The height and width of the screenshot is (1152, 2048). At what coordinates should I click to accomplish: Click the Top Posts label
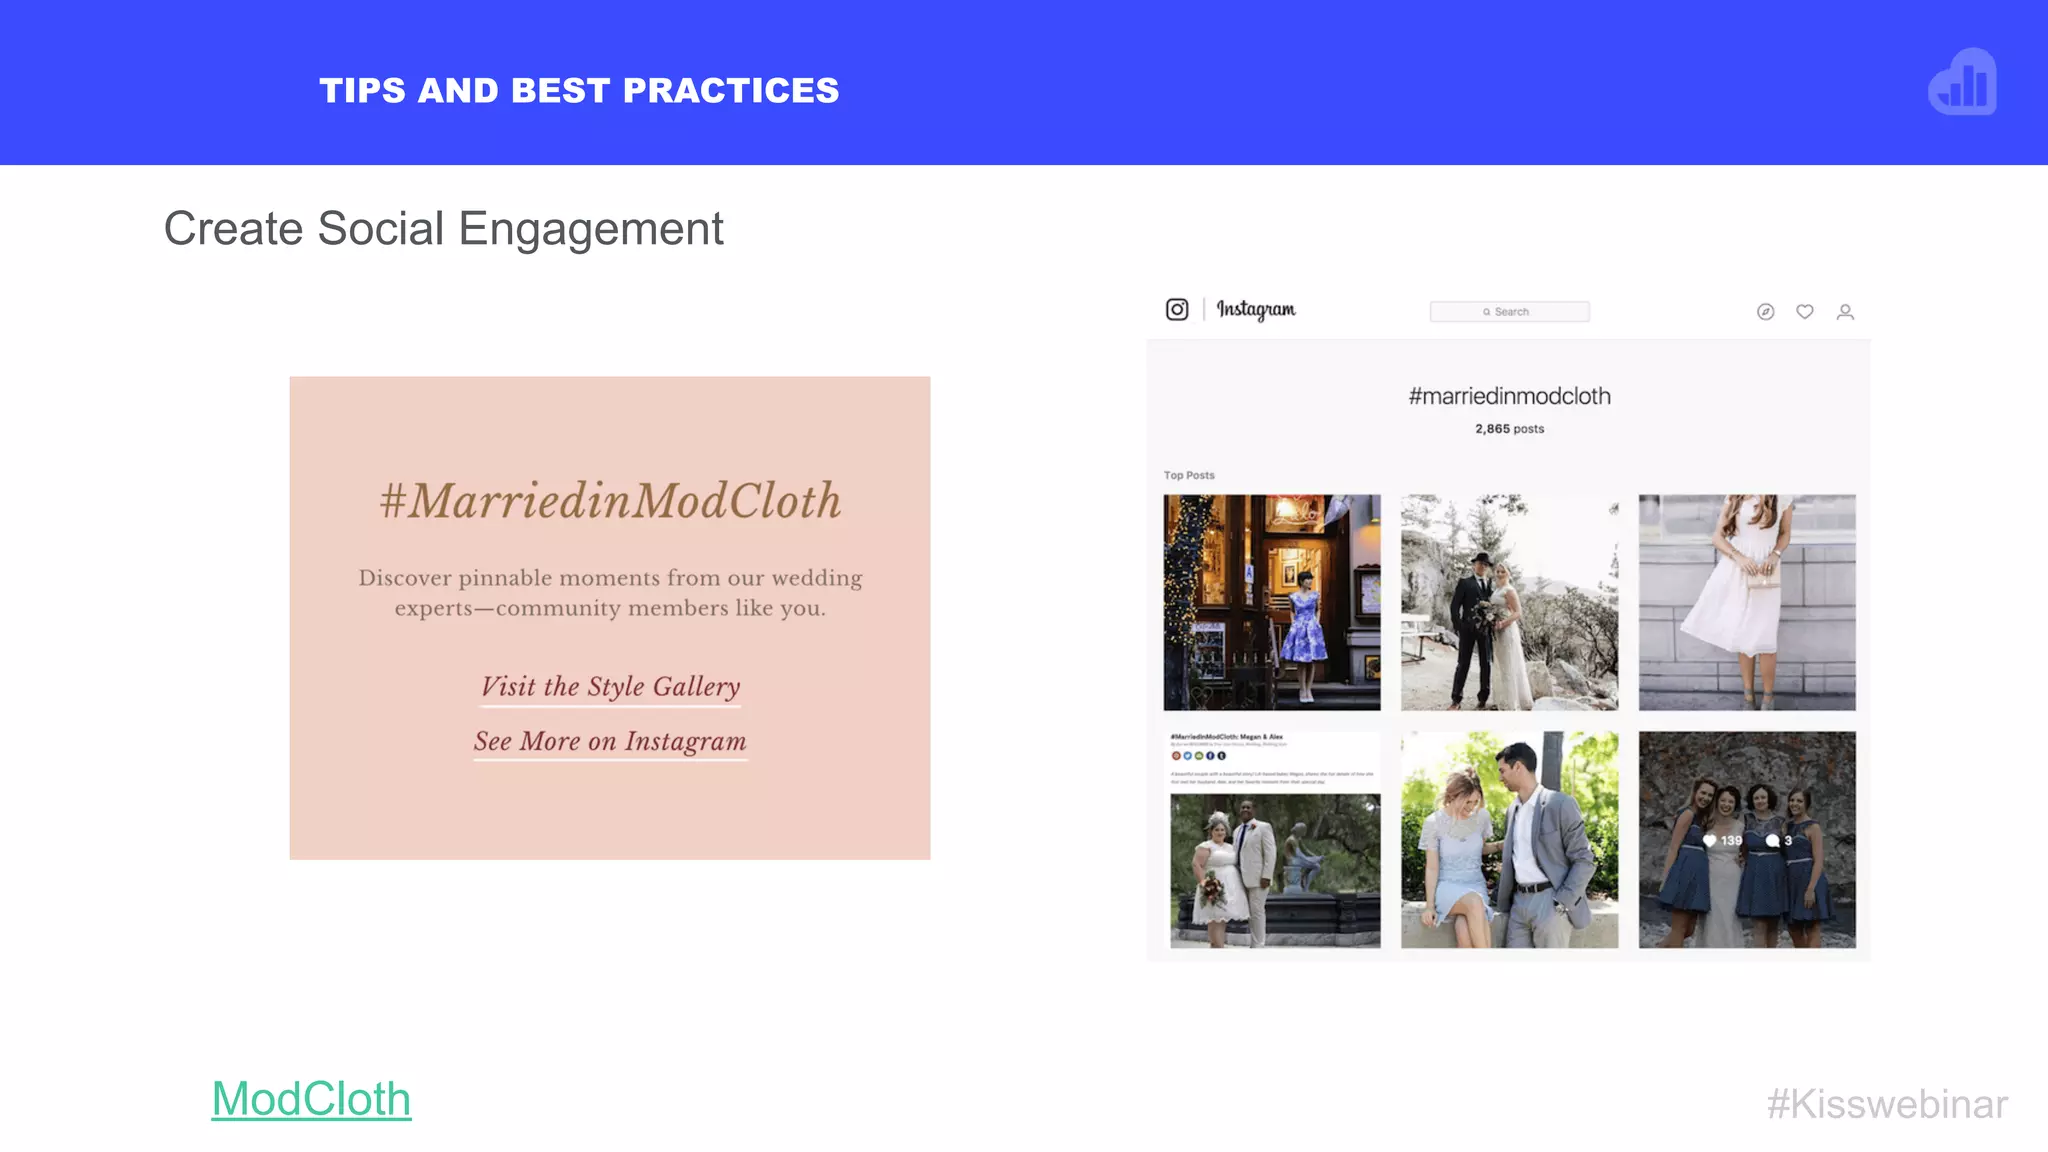[x=1189, y=475]
